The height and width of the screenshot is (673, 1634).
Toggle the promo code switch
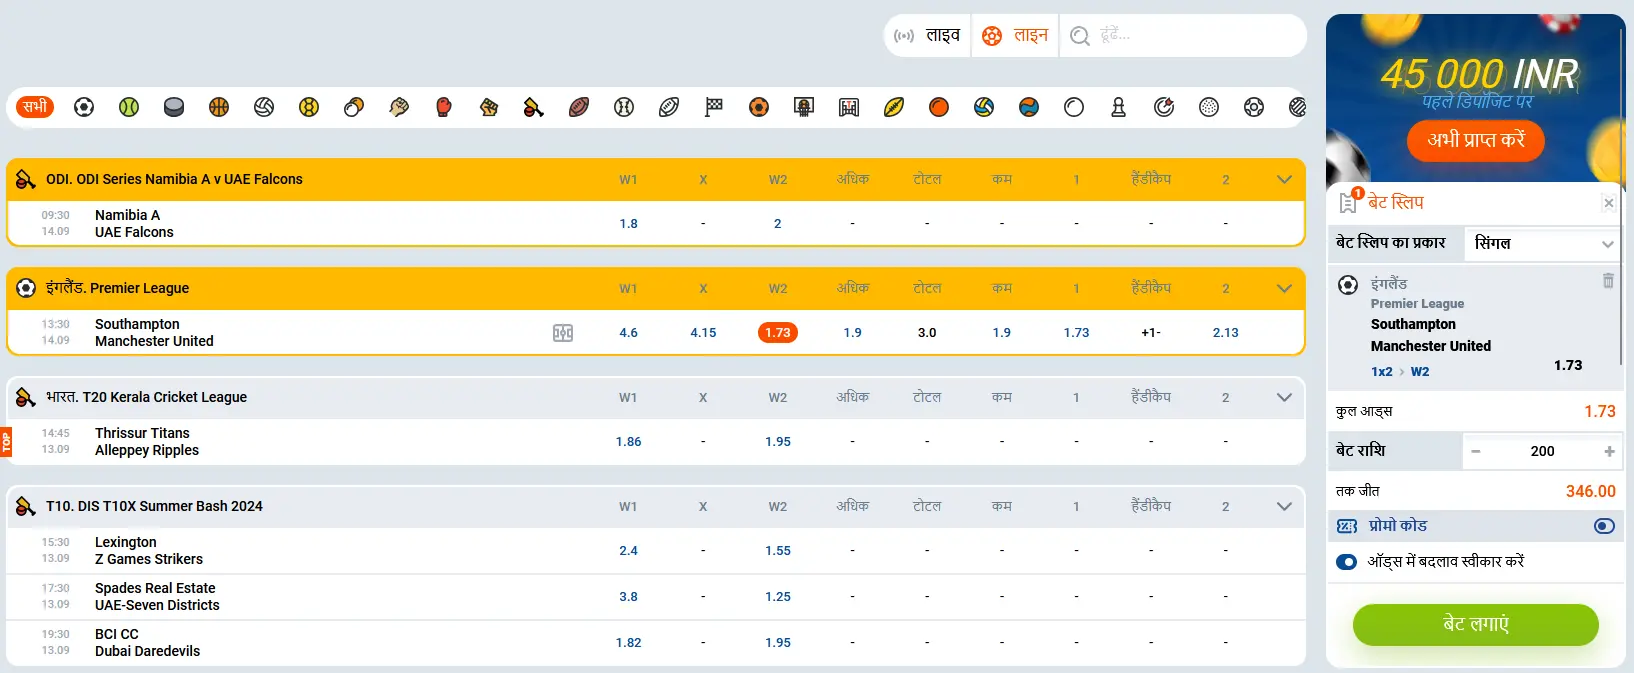(1604, 526)
